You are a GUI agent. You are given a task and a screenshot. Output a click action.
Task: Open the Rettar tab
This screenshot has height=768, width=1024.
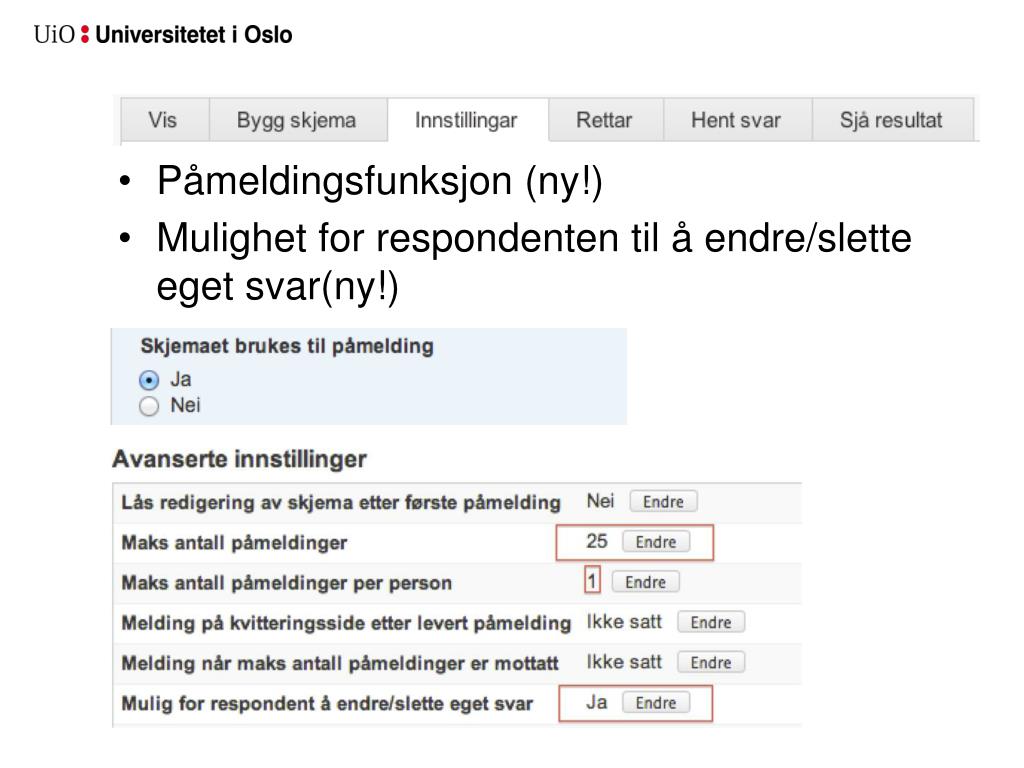605,120
